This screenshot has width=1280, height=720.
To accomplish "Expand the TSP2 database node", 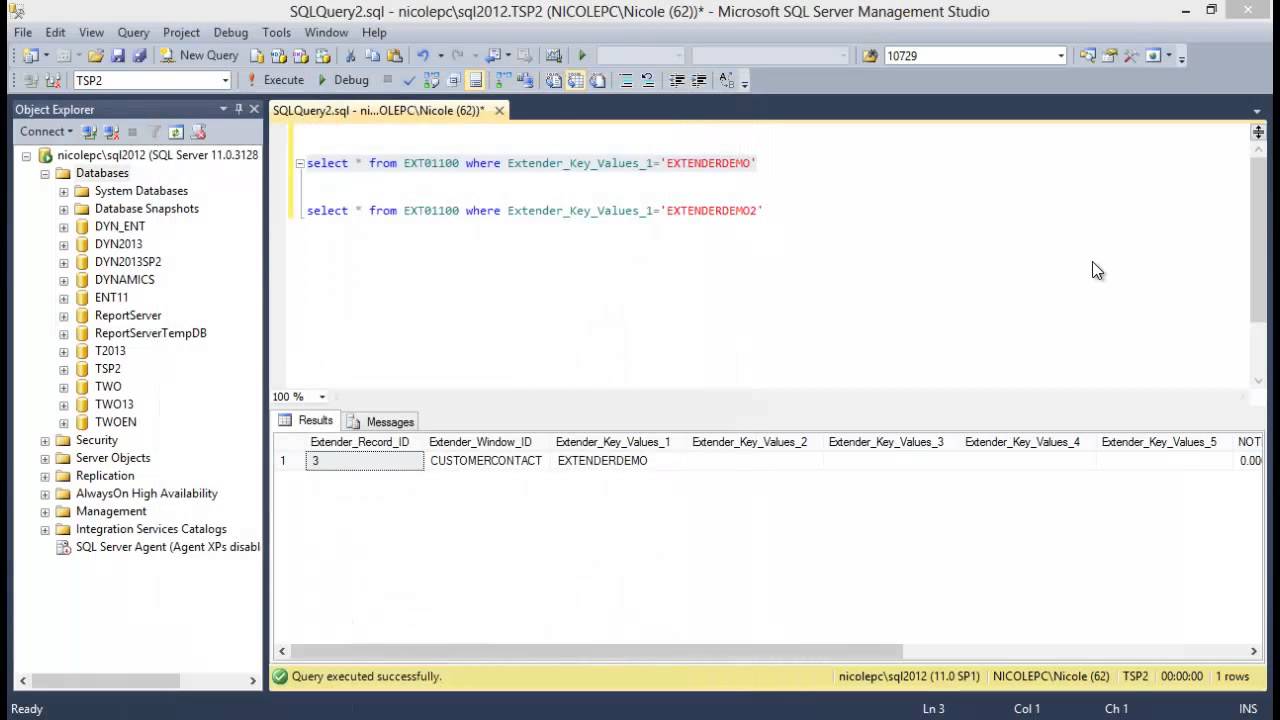I will [x=64, y=369].
